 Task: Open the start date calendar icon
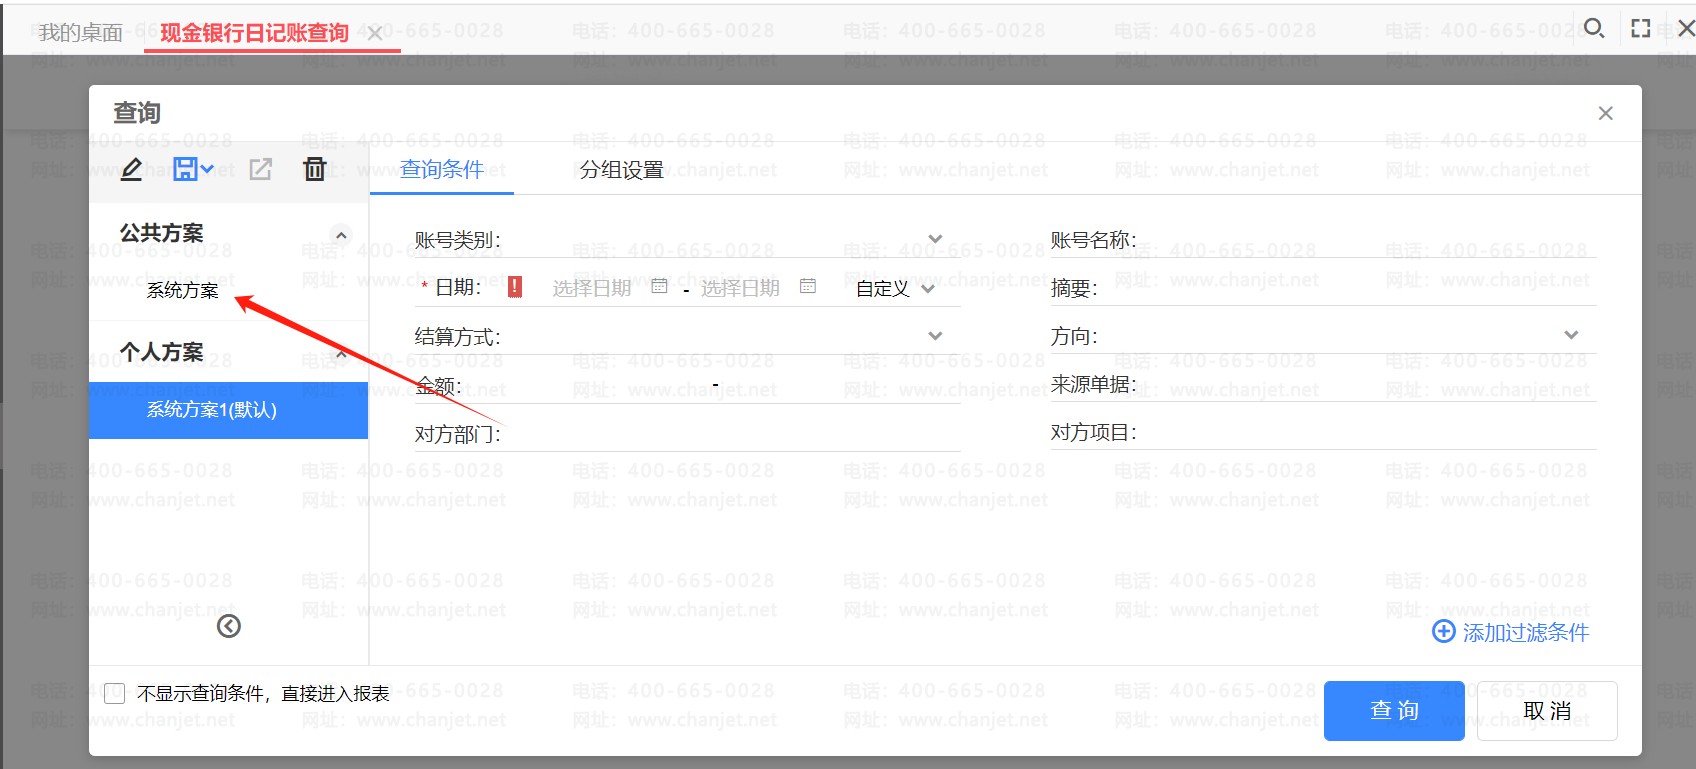coord(659,287)
